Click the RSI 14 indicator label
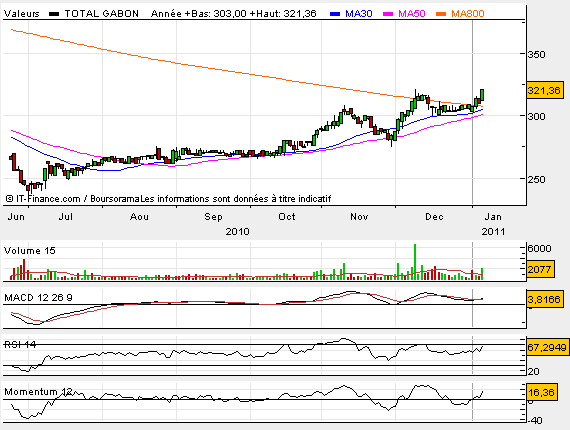The height and width of the screenshot is (430, 570). [x=20, y=344]
